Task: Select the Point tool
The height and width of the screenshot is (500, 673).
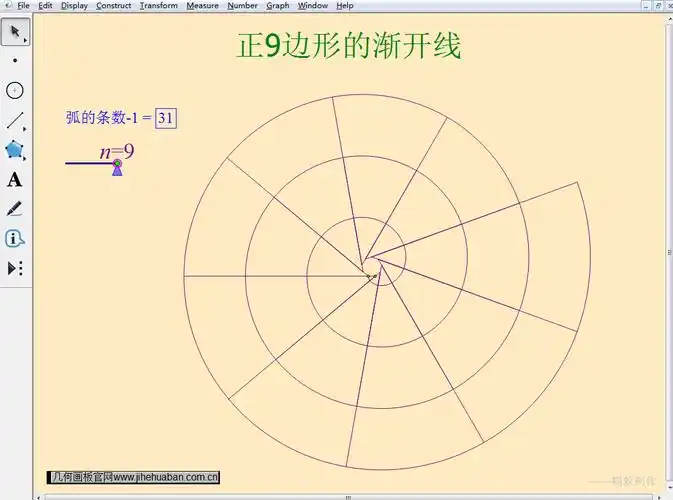Action: click(x=15, y=61)
